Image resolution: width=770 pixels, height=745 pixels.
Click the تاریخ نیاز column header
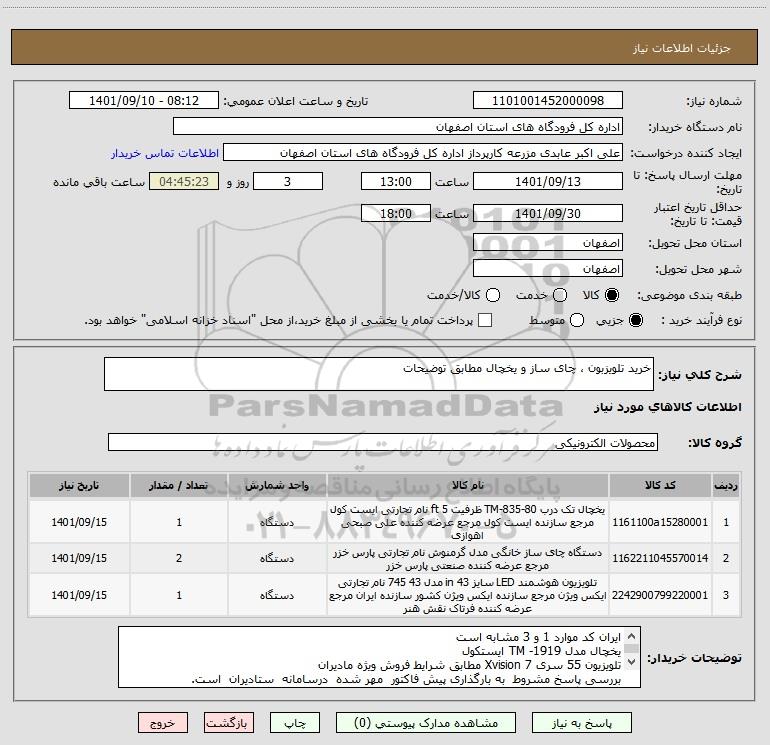coord(79,486)
